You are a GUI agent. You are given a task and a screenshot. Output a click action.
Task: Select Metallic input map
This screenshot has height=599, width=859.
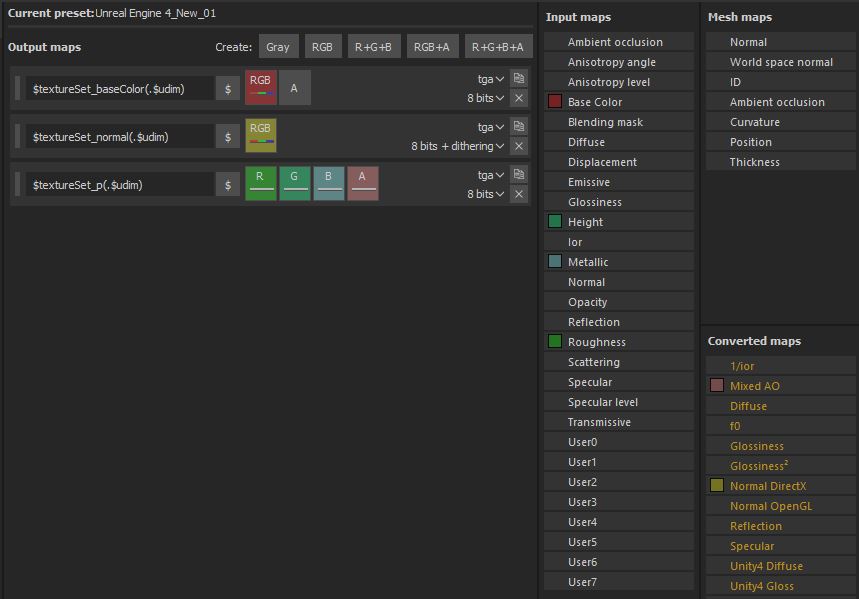(x=619, y=262)
